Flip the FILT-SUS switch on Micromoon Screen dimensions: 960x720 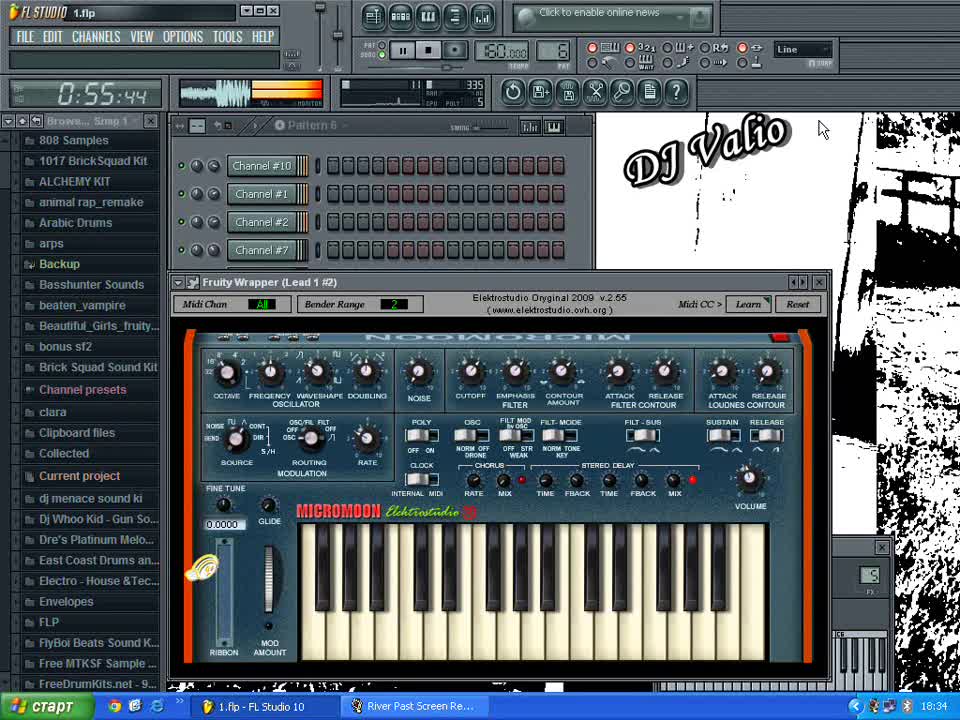642,435
